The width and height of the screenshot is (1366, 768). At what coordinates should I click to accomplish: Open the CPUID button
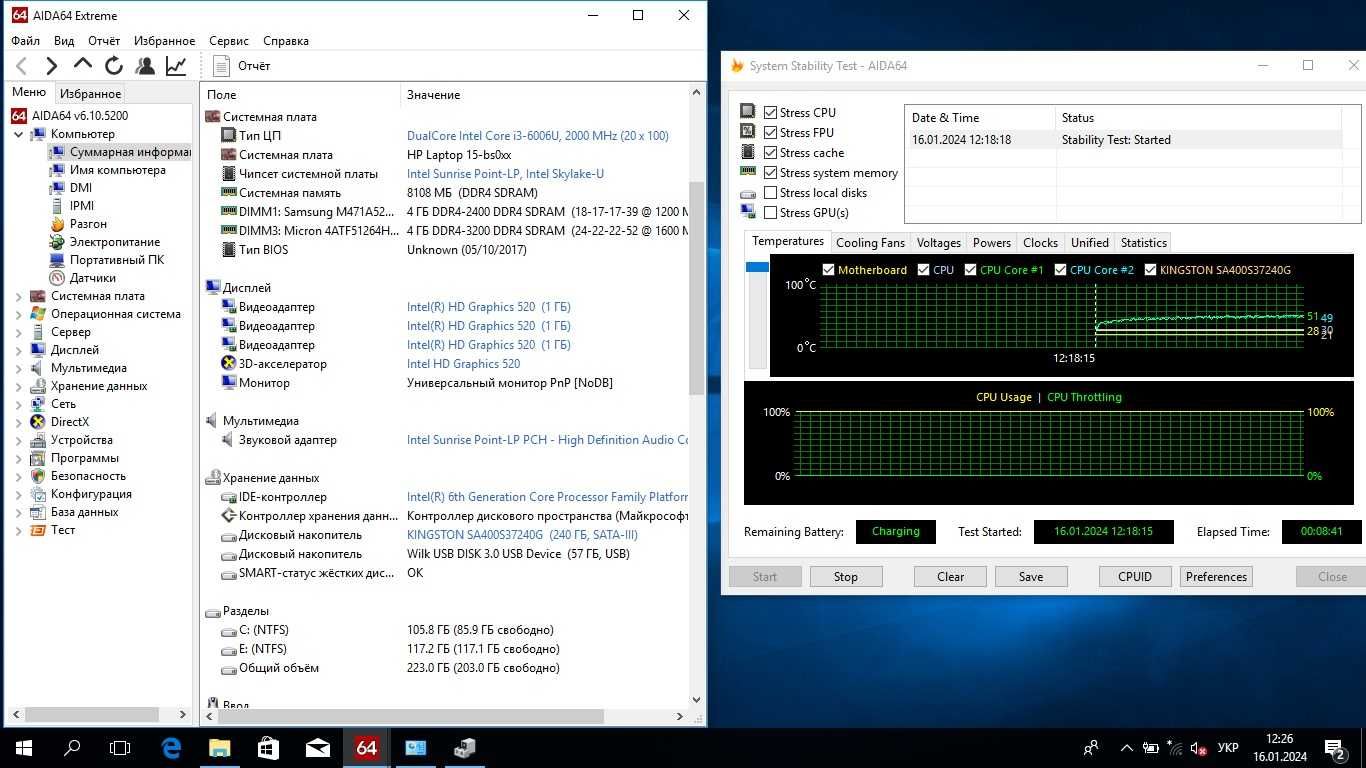(1135, 577)
